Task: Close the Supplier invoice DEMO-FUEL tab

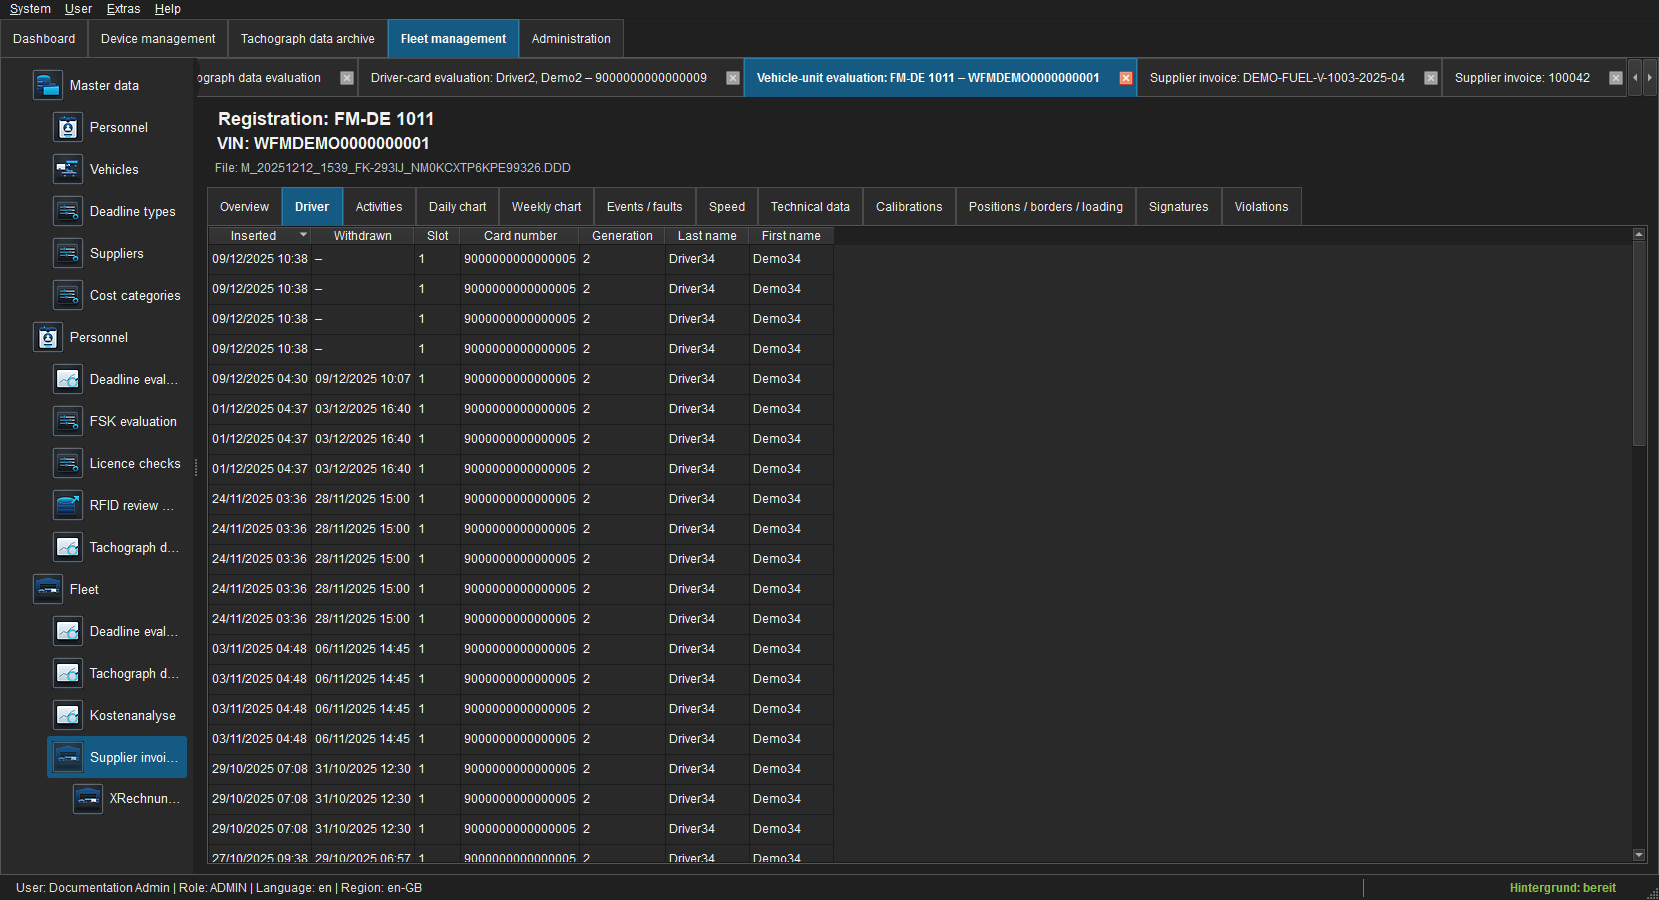Action: click(x=1431, y=78)
